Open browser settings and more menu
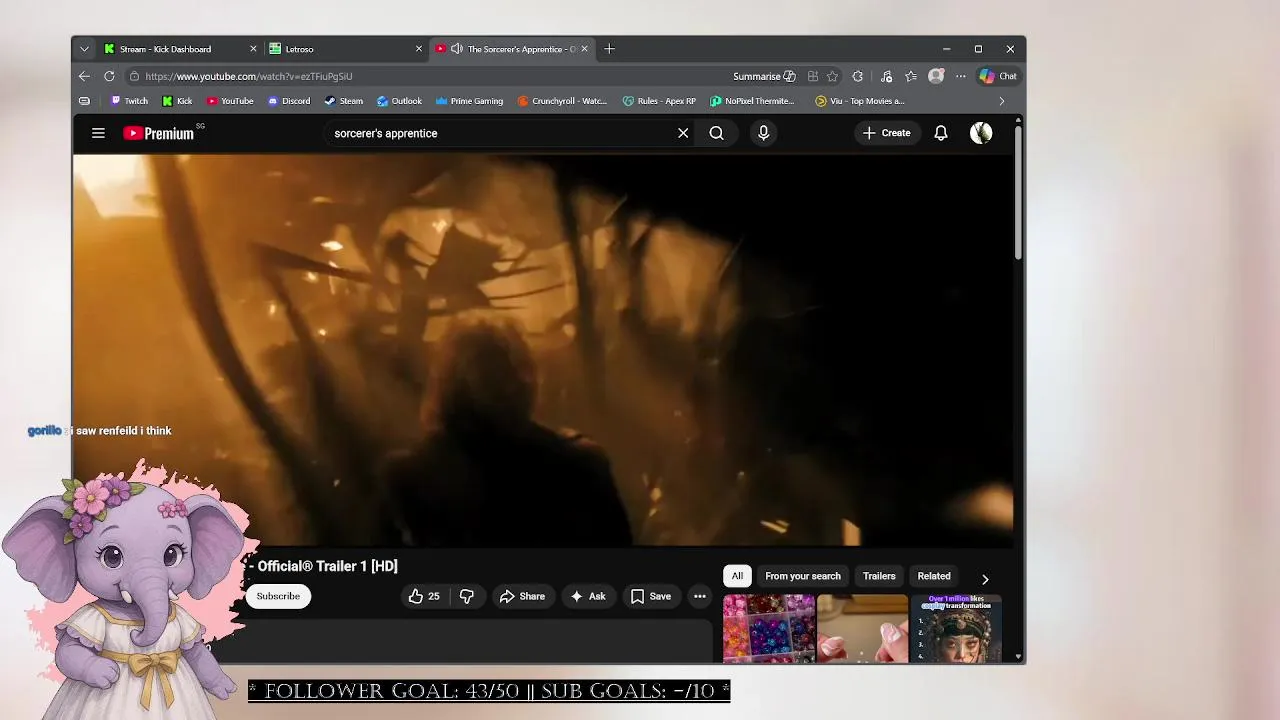The width and height of the screenshot is (1280, 720). pyautogui.click(x=961, y=76)
